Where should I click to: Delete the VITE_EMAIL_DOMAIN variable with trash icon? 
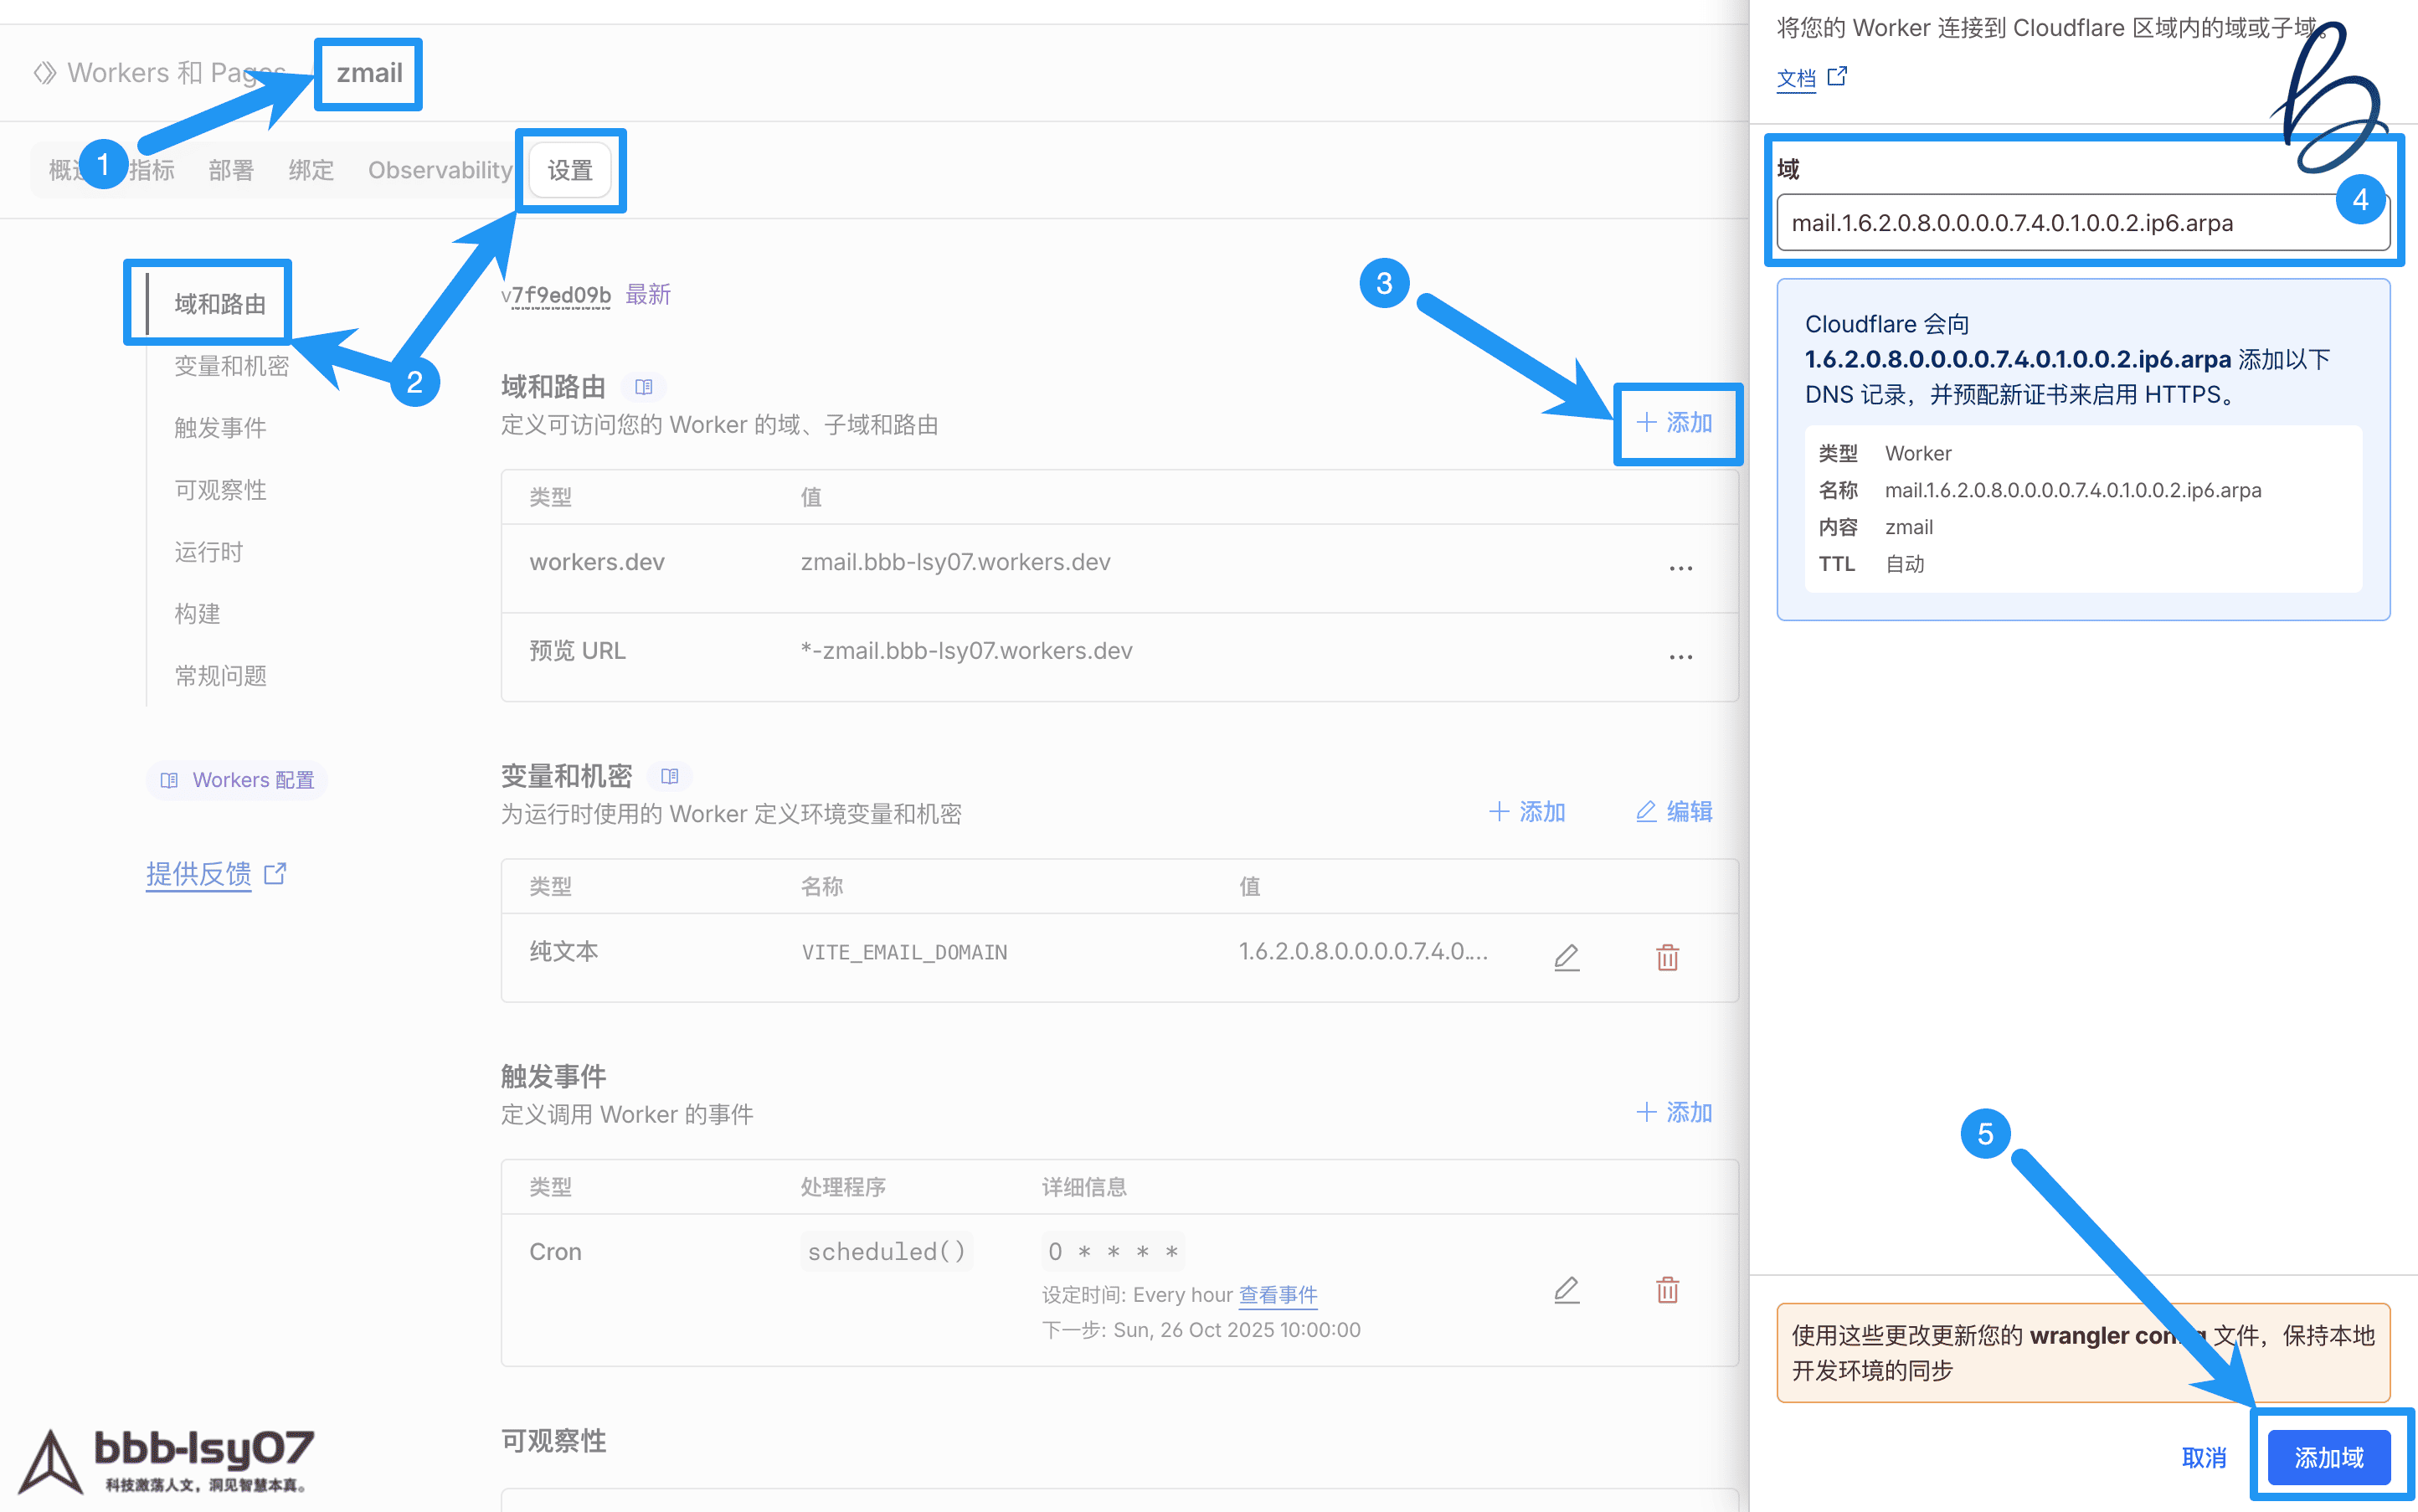1667,957
